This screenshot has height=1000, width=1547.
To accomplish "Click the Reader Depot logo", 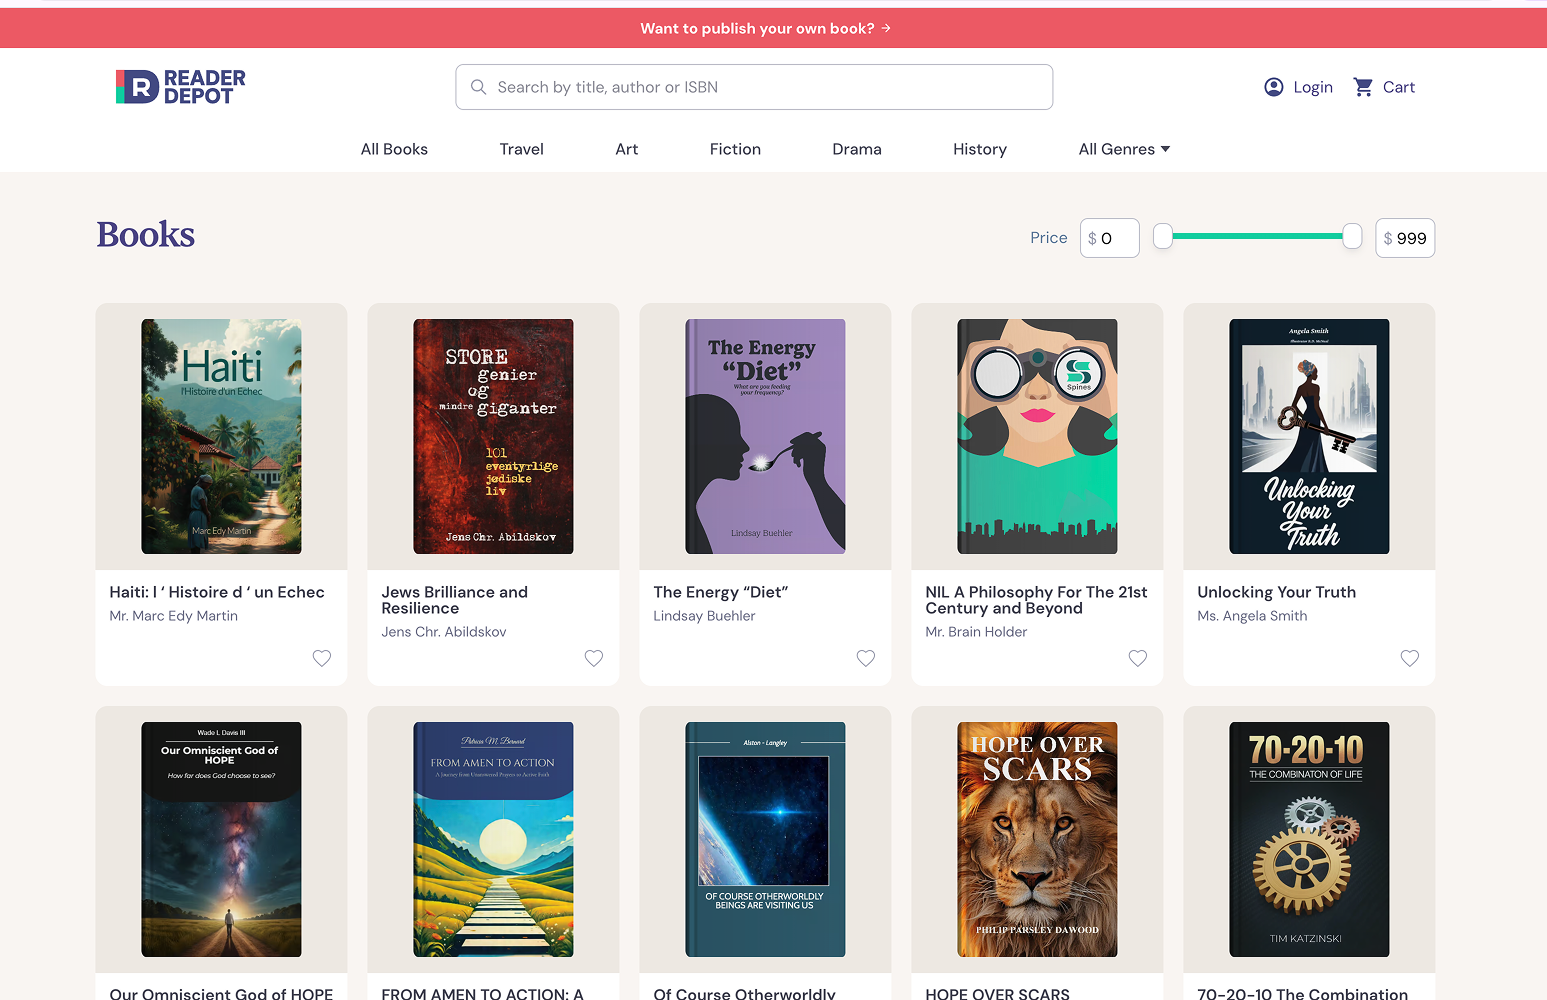I will pos(181,87).
